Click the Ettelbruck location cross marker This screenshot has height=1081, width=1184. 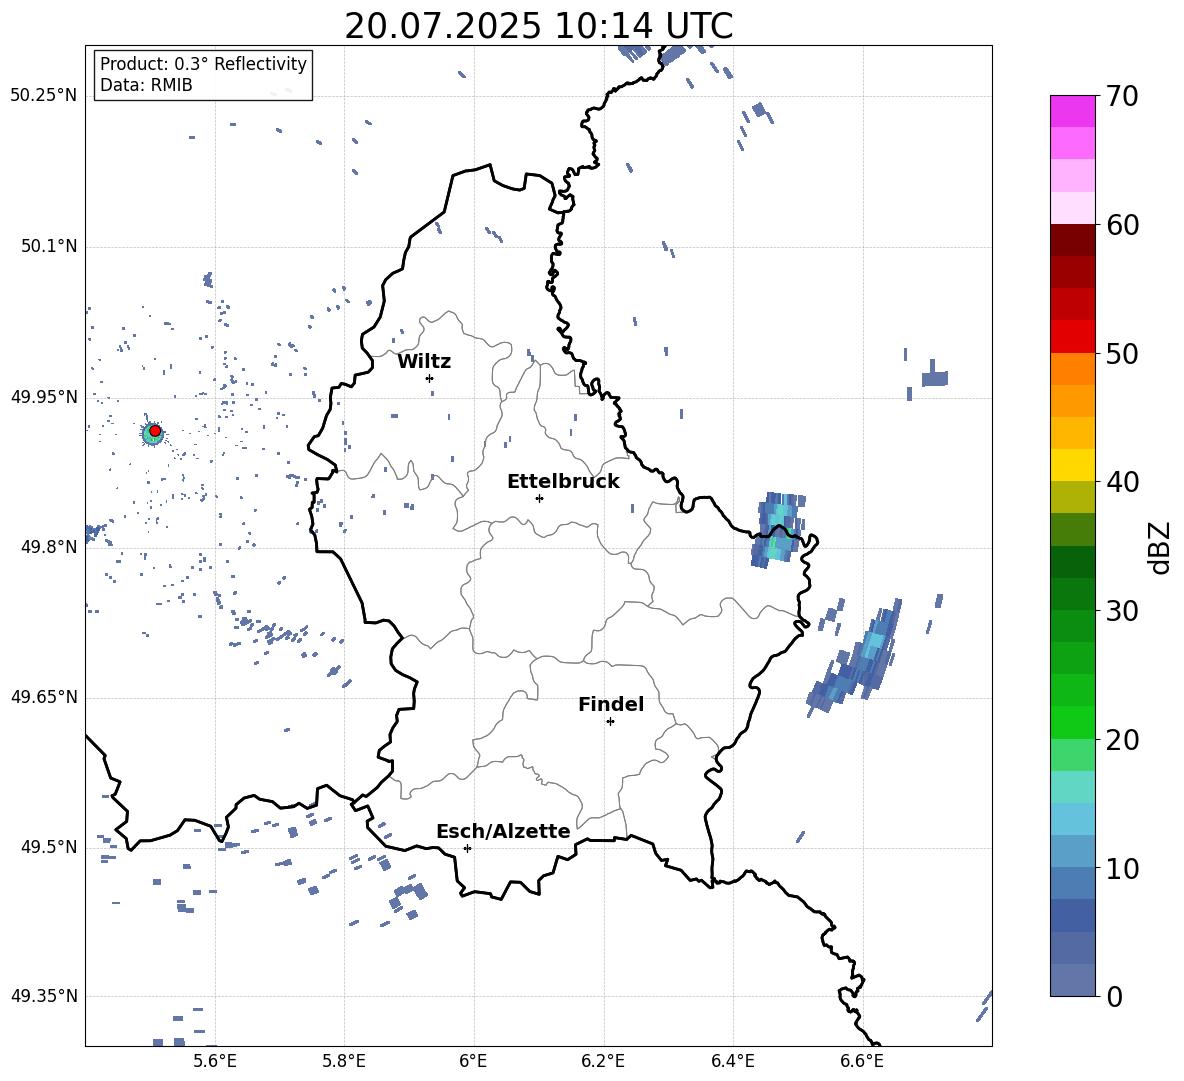(x=539, y=498)
